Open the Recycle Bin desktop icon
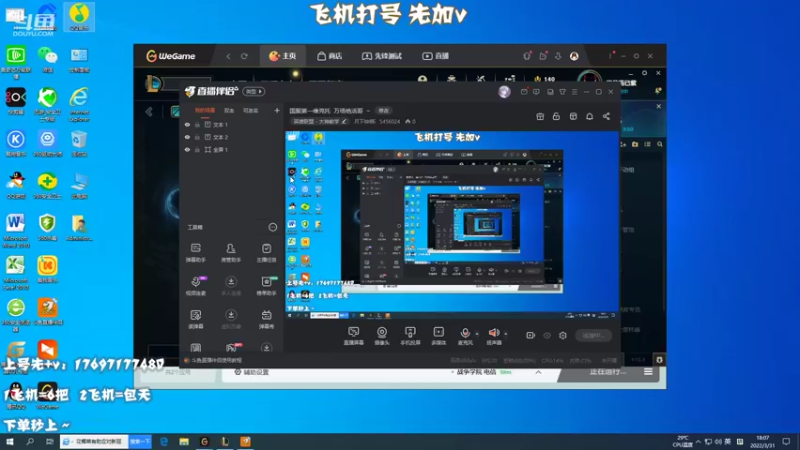 (79, 143)
